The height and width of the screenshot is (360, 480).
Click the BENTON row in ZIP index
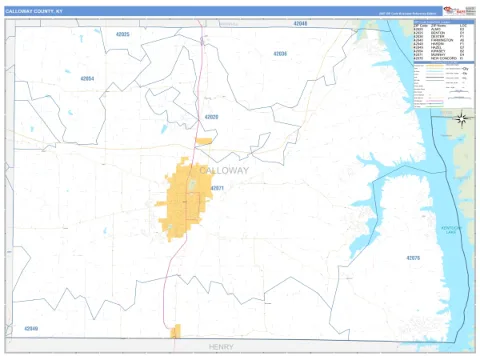(439, 33)
